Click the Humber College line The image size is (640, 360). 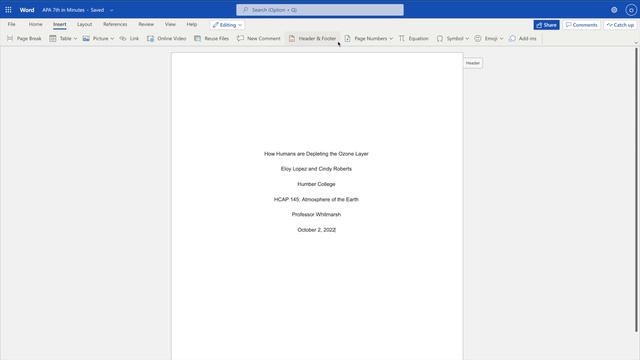click(x=316, y=184)
